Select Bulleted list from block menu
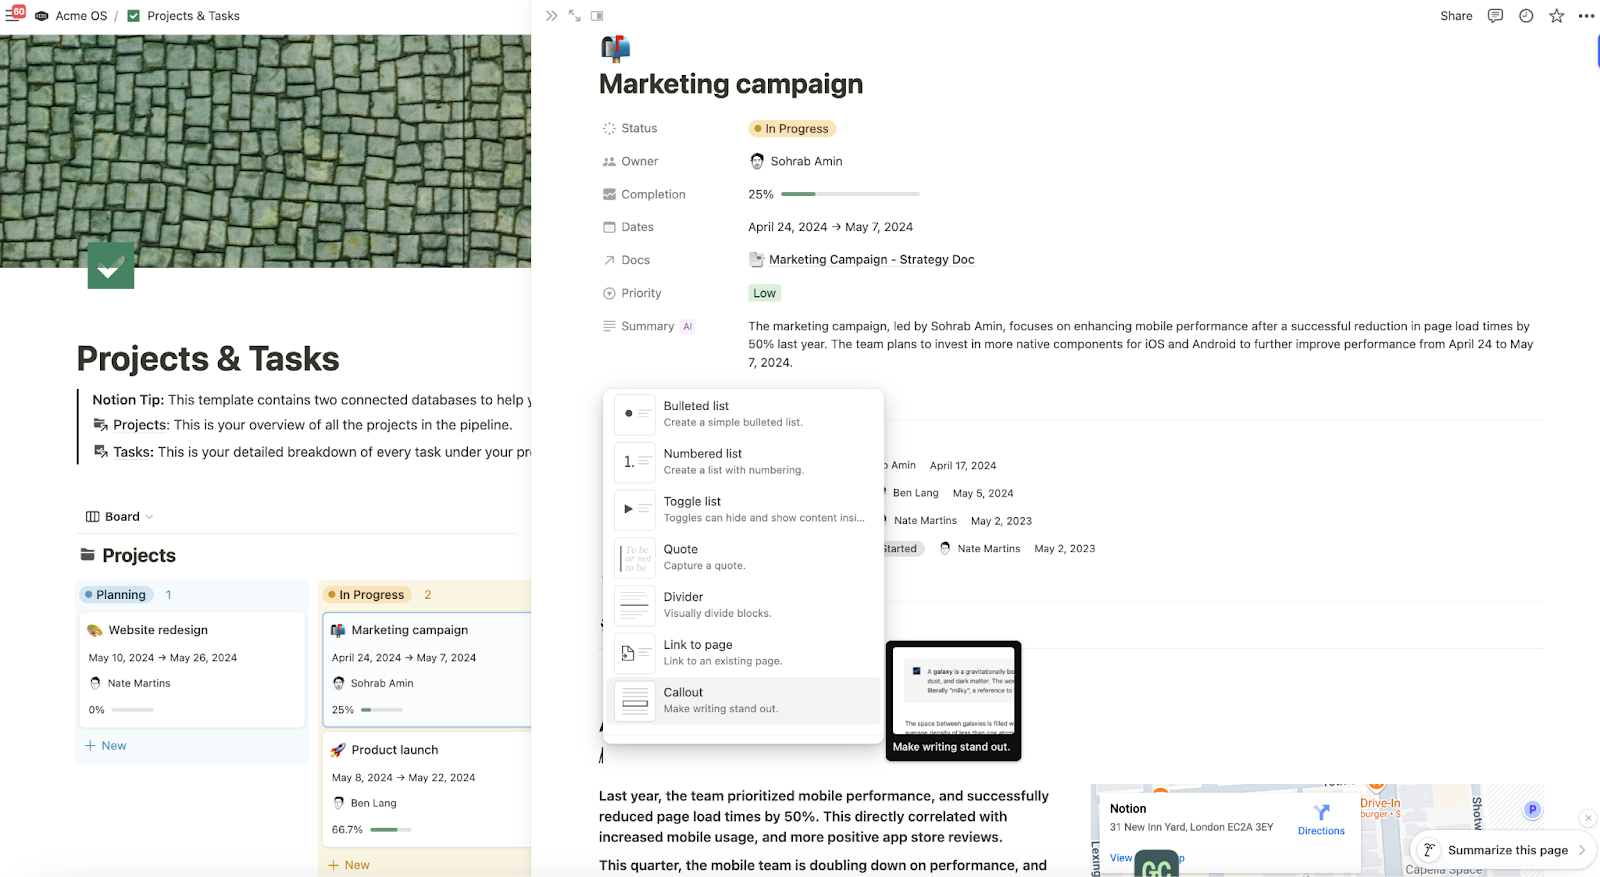This screenshot has width=1600, height=877. (743, 413)
